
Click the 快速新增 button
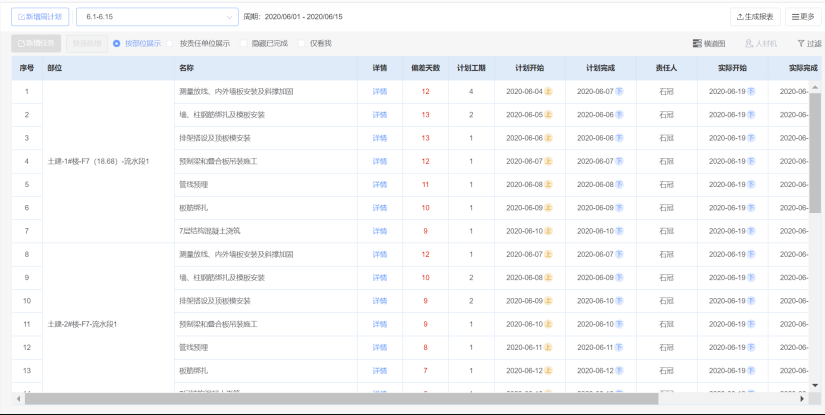click(x=87, y=43)
